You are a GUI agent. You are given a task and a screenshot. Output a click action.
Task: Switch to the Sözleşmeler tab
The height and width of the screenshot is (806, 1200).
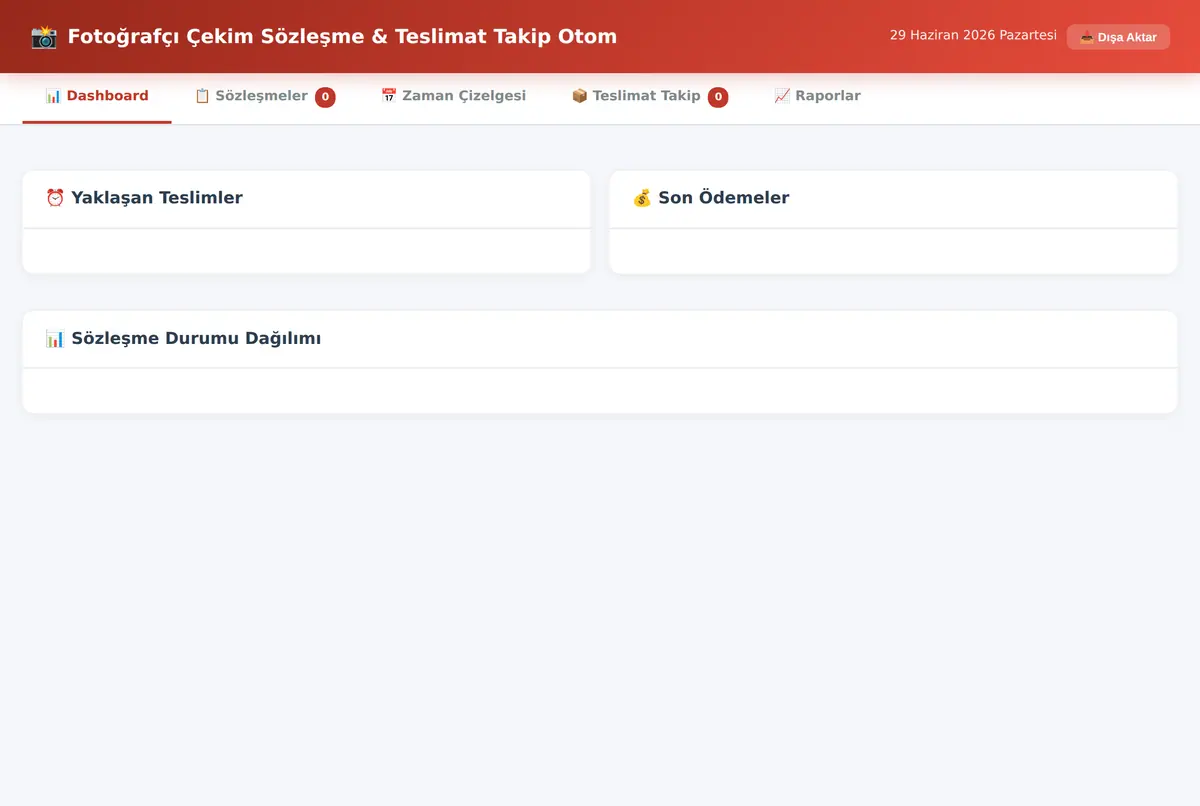(264, 96)
